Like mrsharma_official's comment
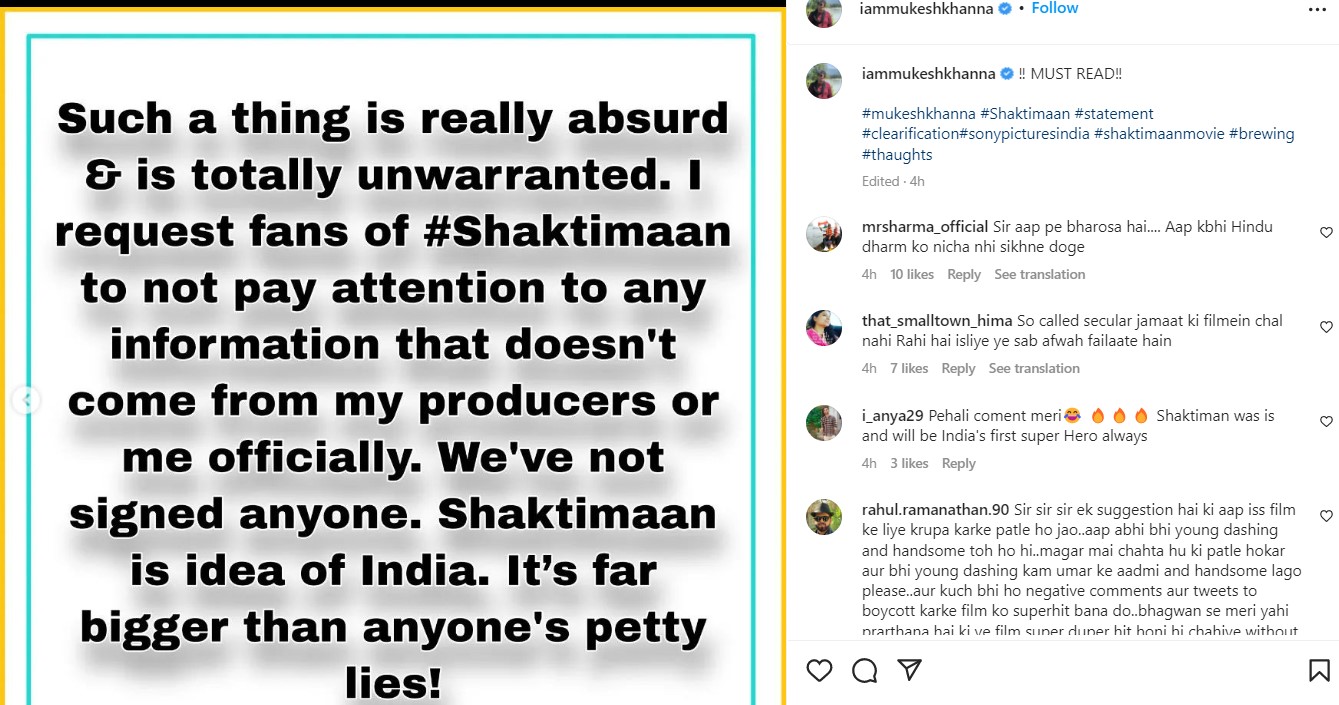 [x=1326, y=233]
